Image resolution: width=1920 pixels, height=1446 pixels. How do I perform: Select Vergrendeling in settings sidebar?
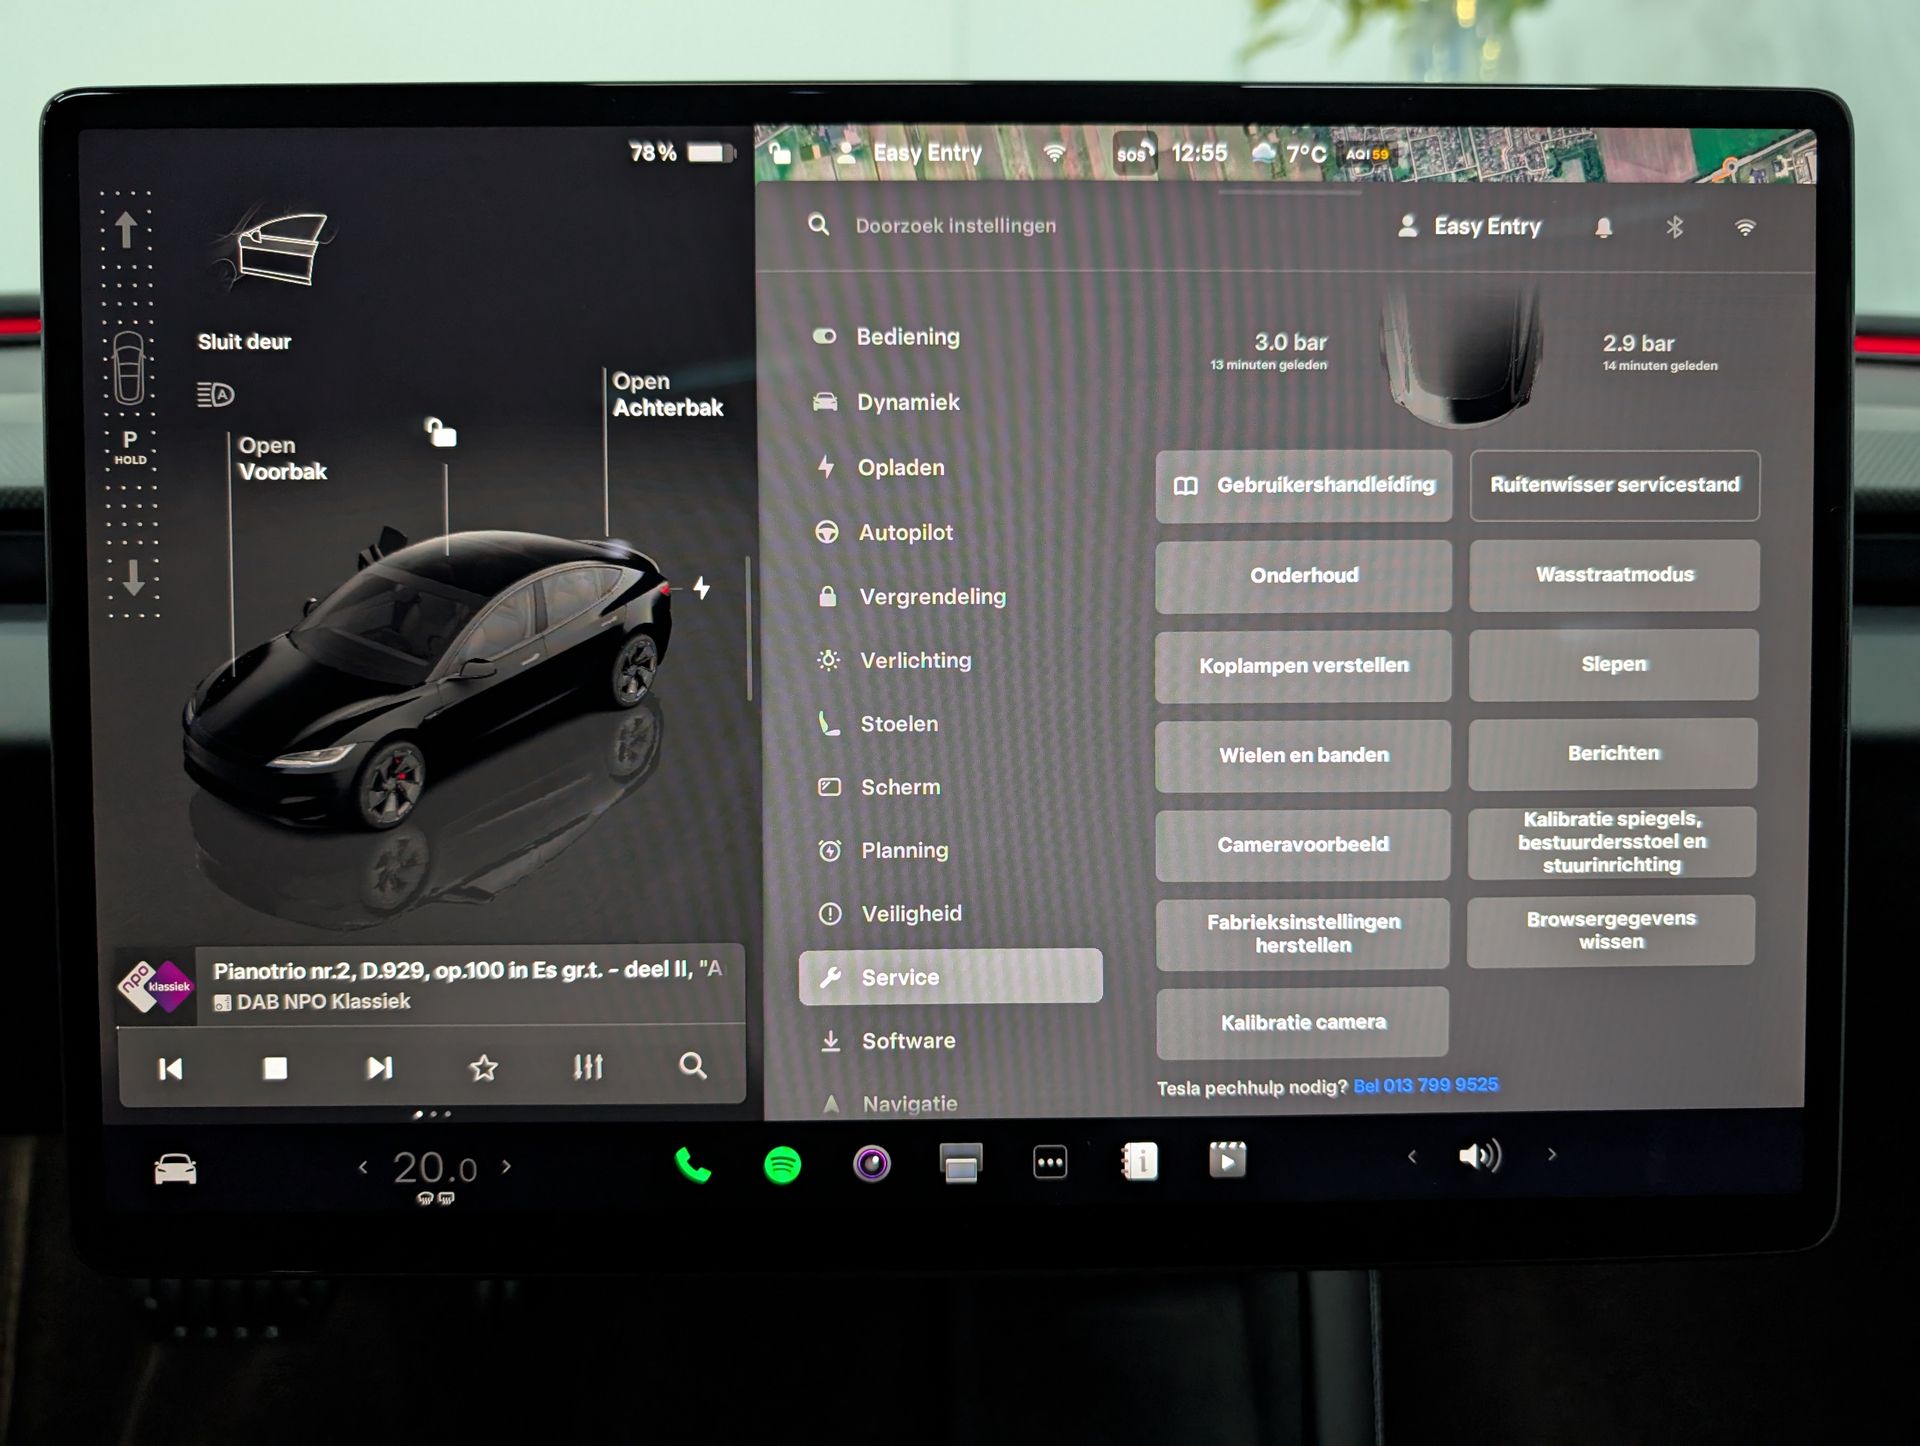click(932, 597)
